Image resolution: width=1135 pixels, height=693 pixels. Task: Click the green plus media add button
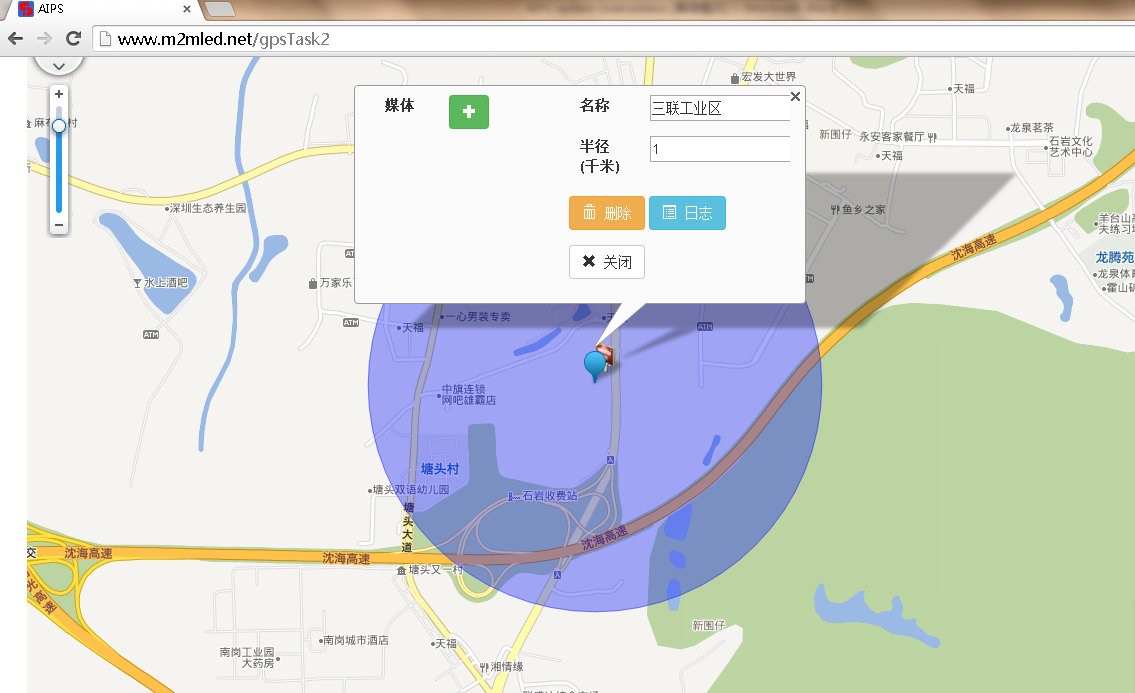click(x=468, y=112)
